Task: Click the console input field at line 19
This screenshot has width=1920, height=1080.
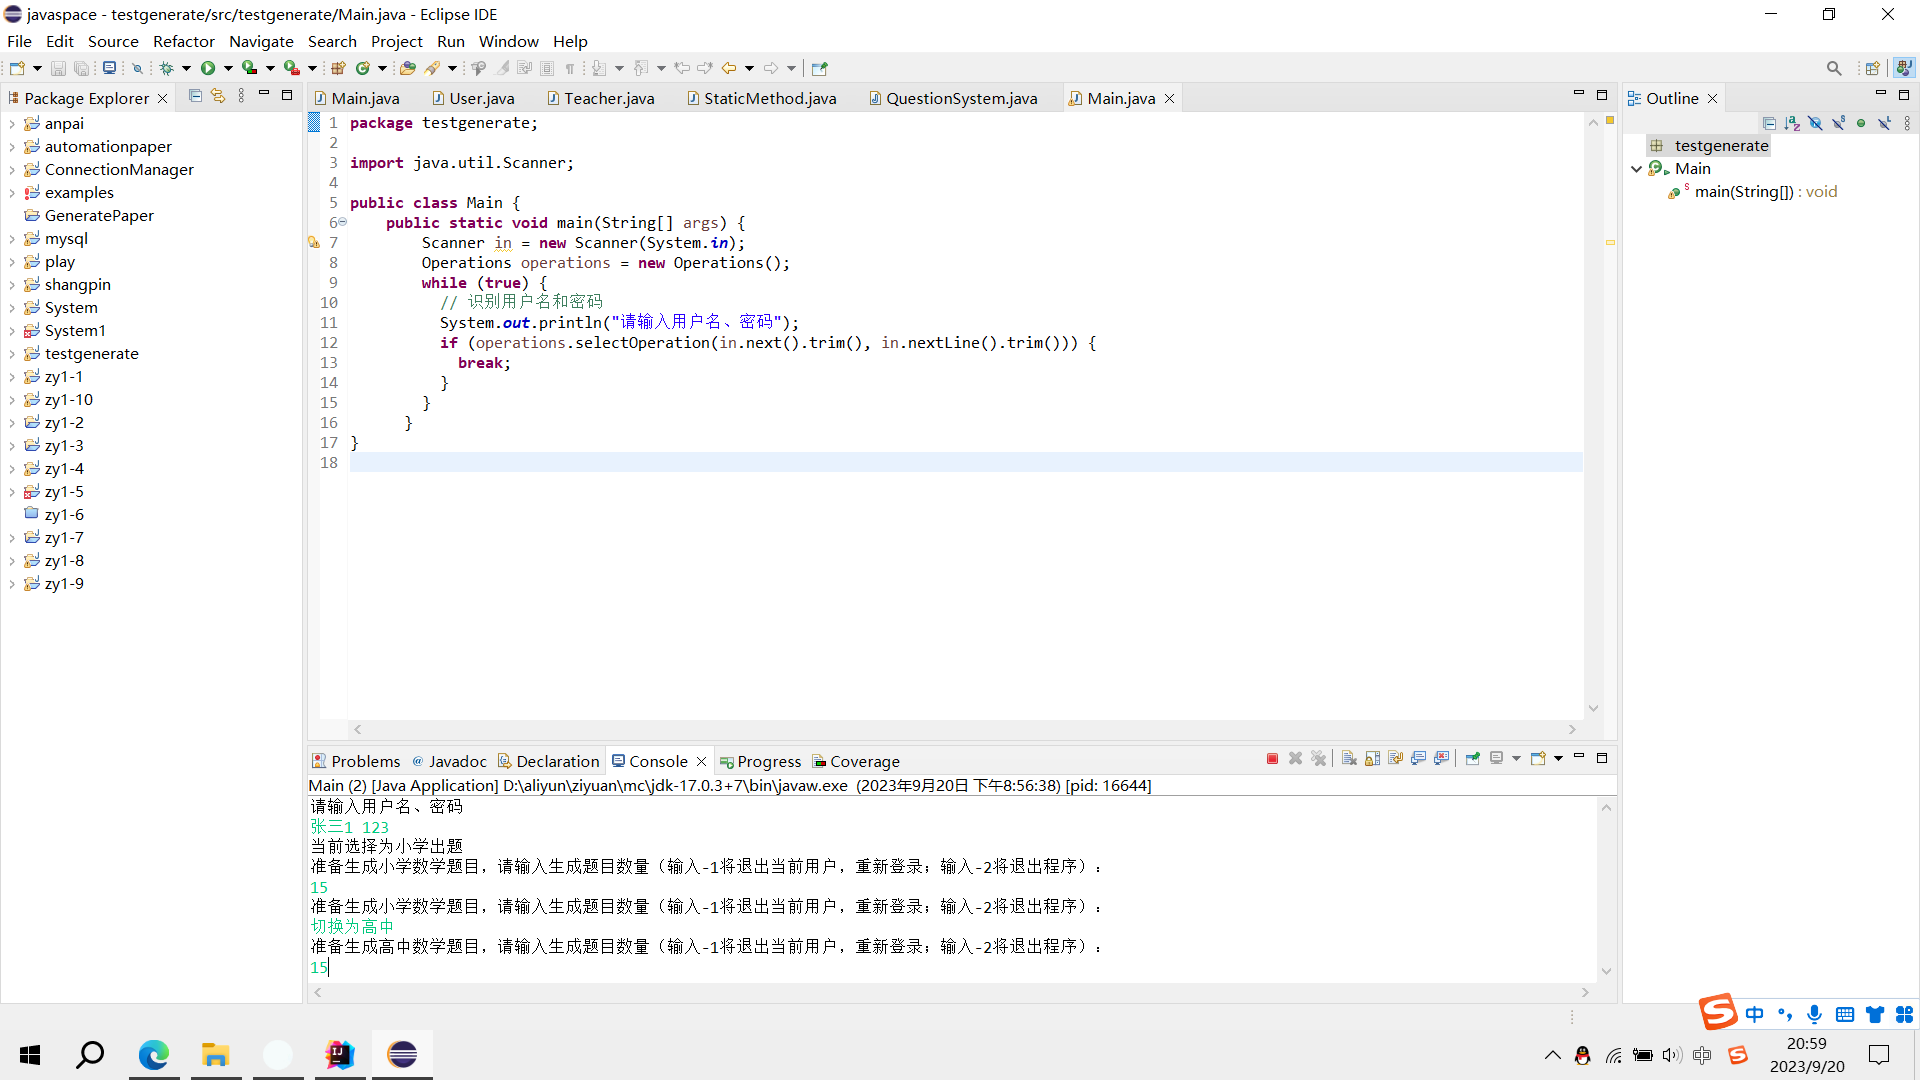Action: pos(326,967)
